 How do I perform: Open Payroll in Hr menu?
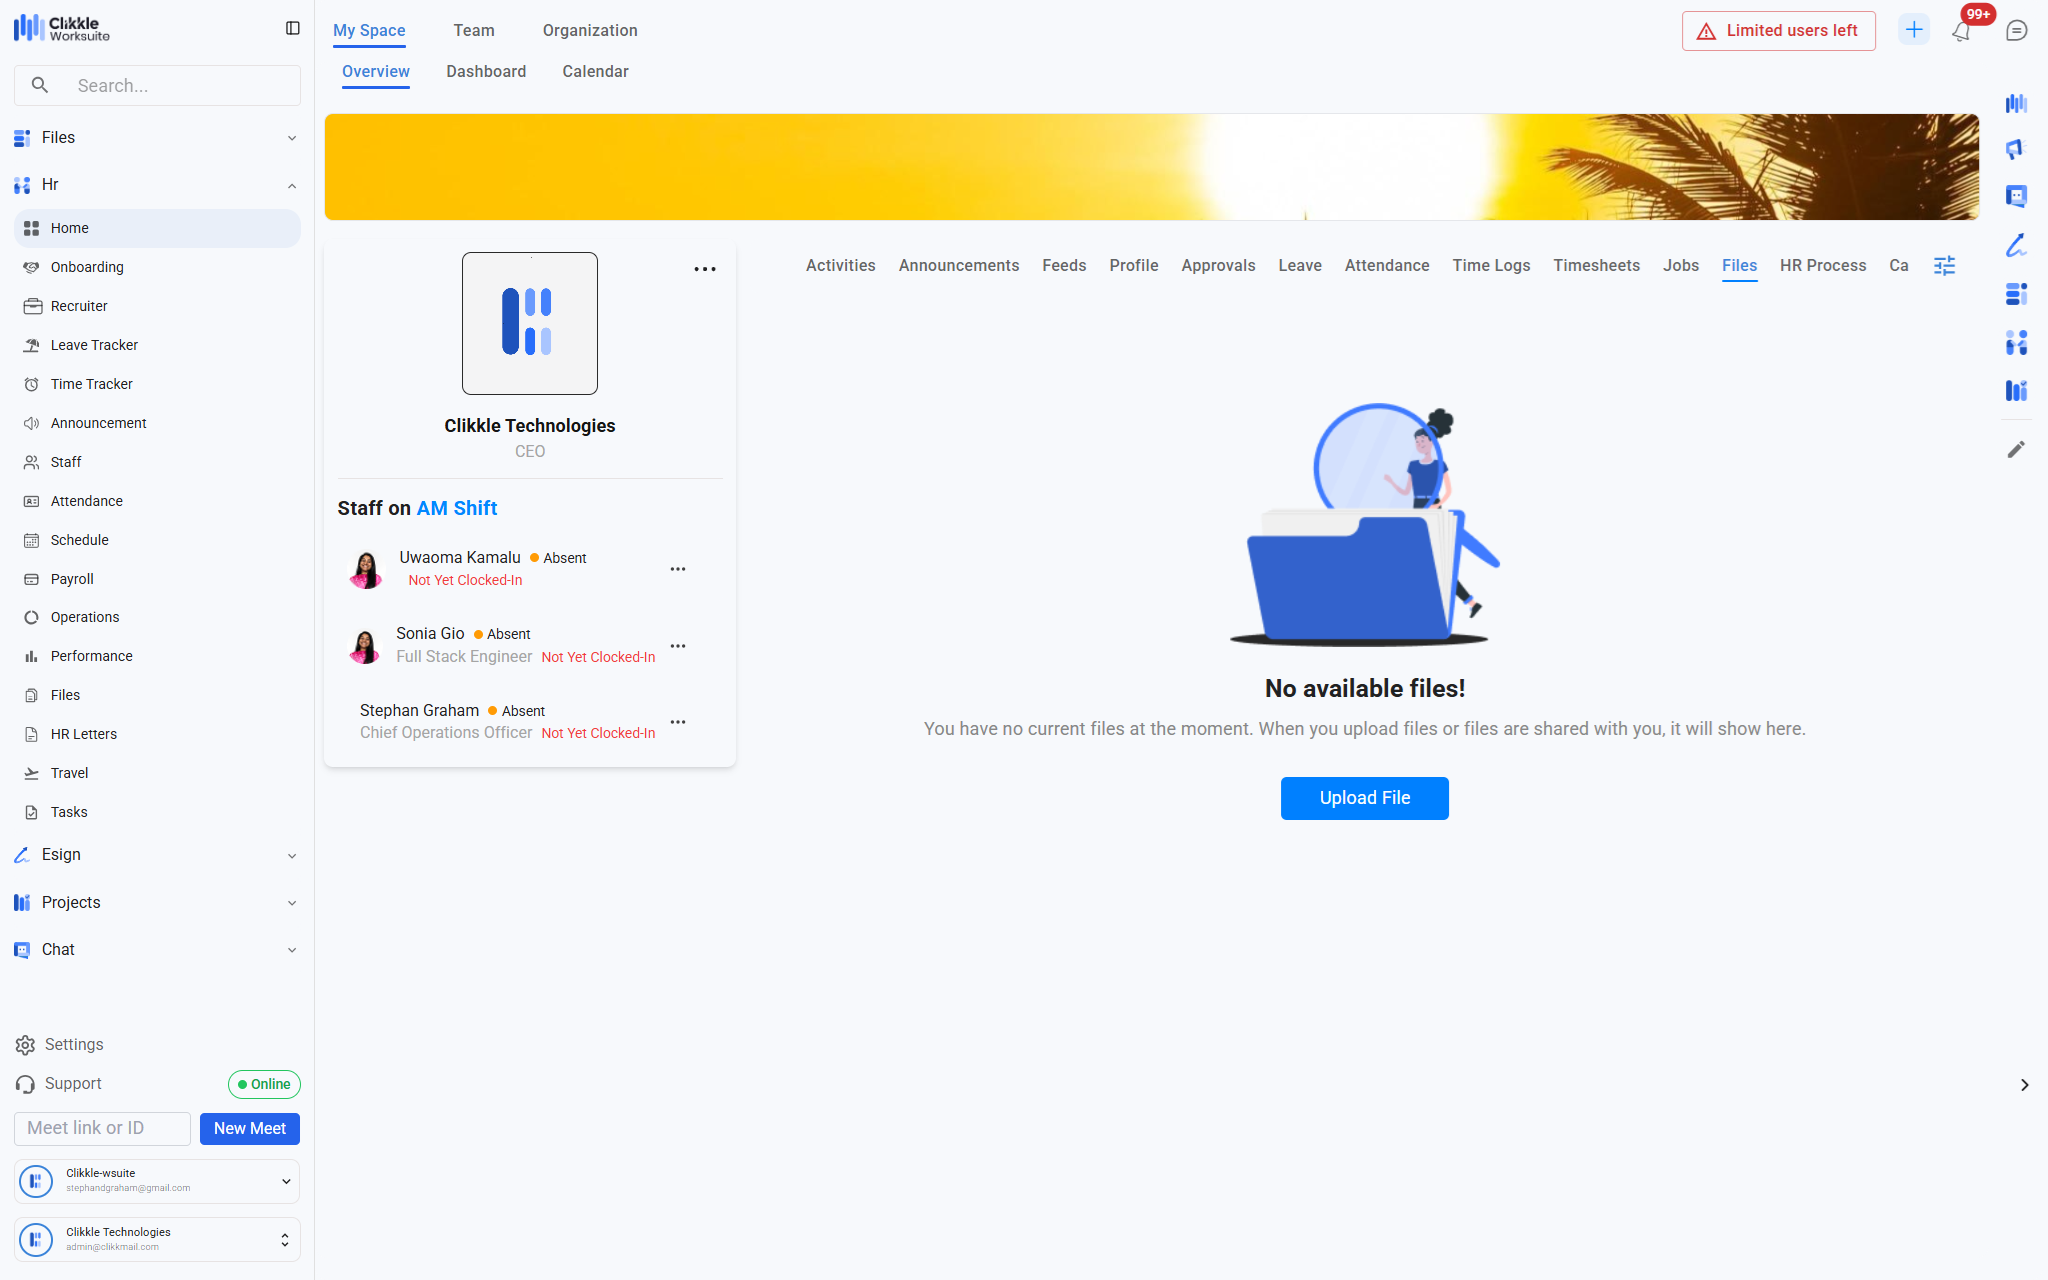pos(72,579)
